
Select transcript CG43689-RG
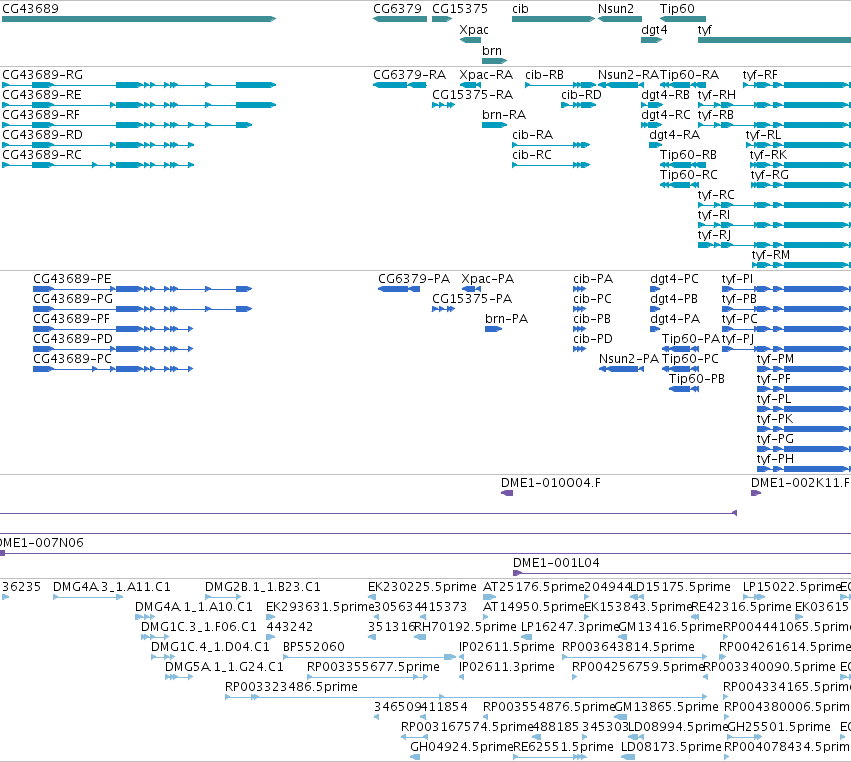139,85
